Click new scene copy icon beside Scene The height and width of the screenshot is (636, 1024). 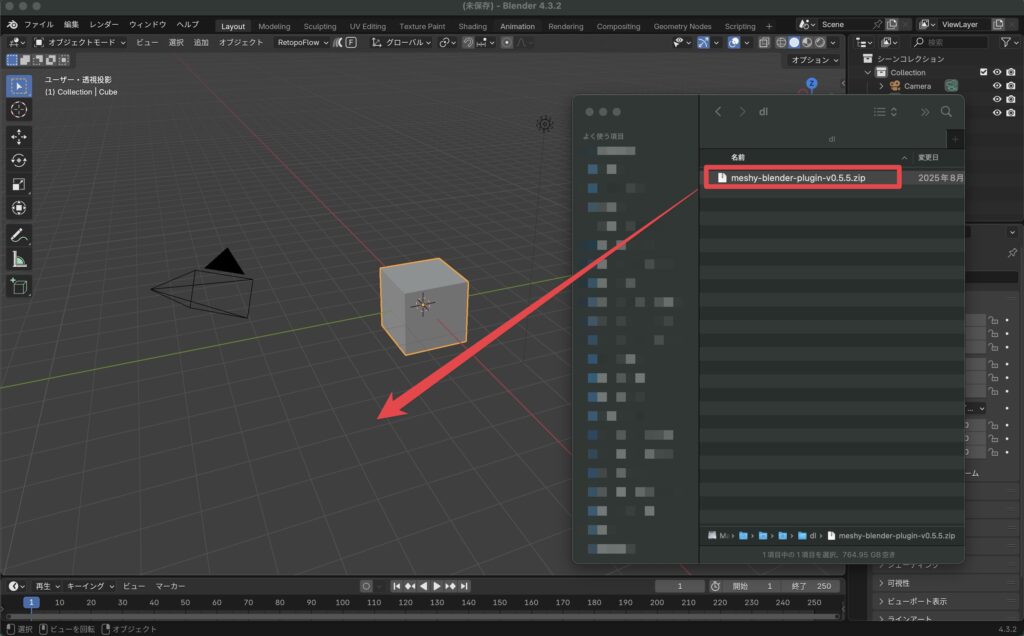click(891, 24)
